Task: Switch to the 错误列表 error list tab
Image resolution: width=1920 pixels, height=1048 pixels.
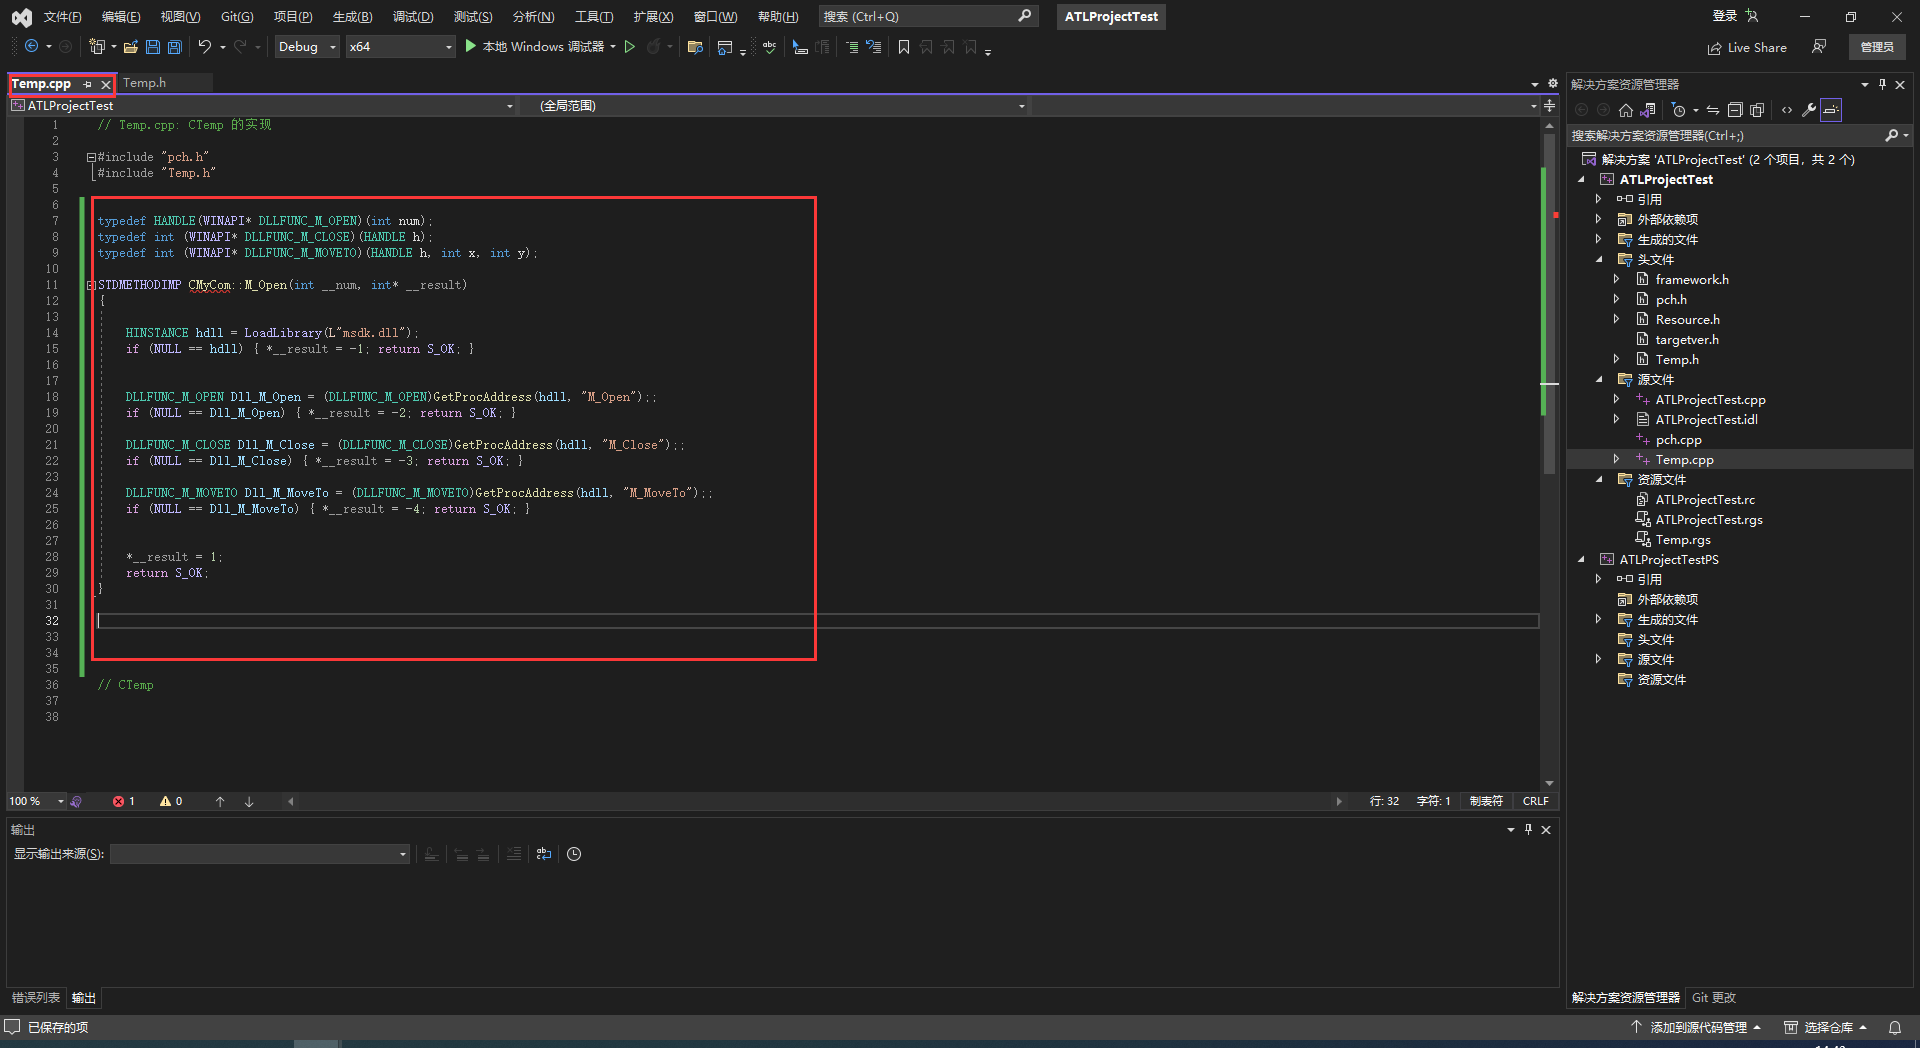Action: point(36,998)
